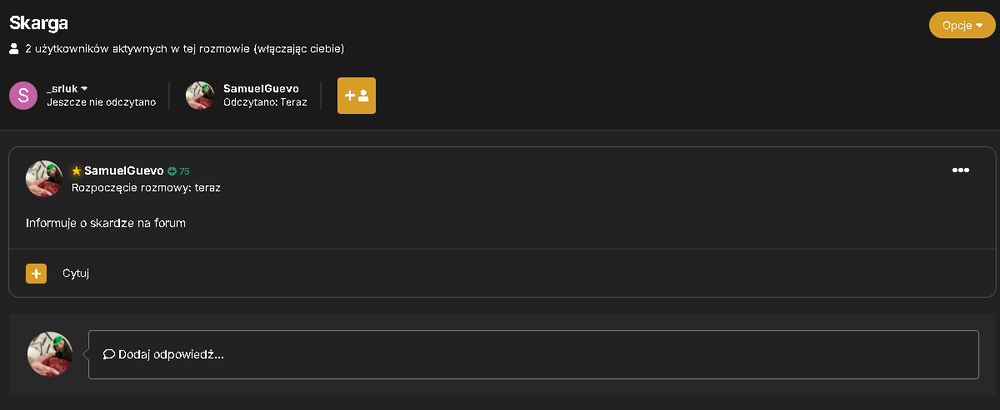The image size is (1000, 410).
Task: Click the plus multi-quote icon
Action: tap(36, 274)
